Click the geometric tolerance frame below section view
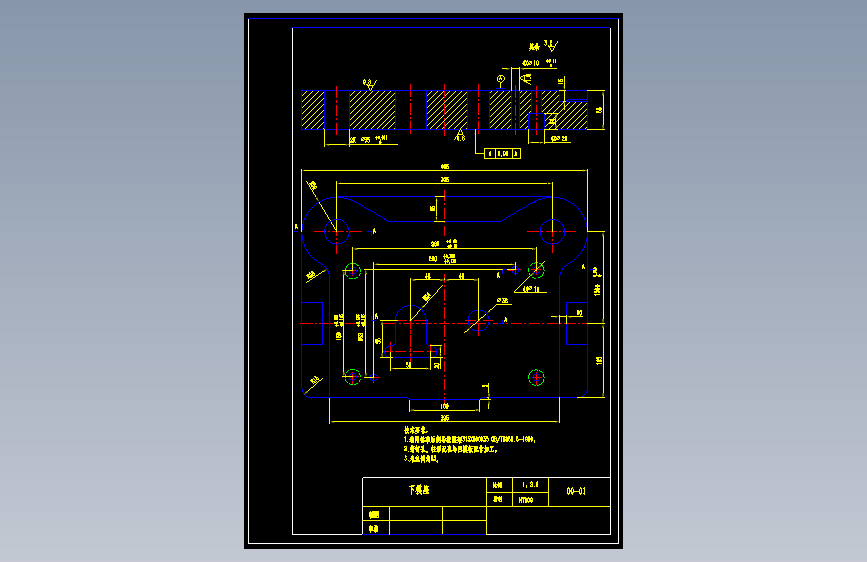867x562 pixels. tap(502, 153)
